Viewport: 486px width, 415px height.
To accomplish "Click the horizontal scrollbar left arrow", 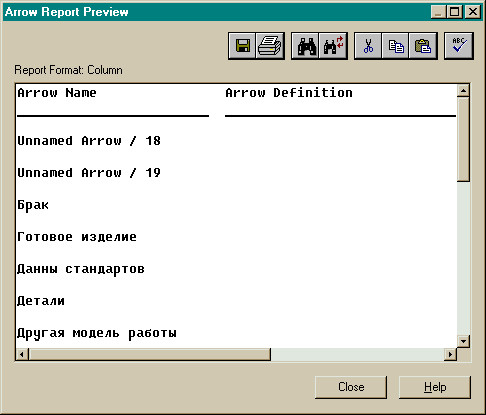I will click(x=22, y=354).
